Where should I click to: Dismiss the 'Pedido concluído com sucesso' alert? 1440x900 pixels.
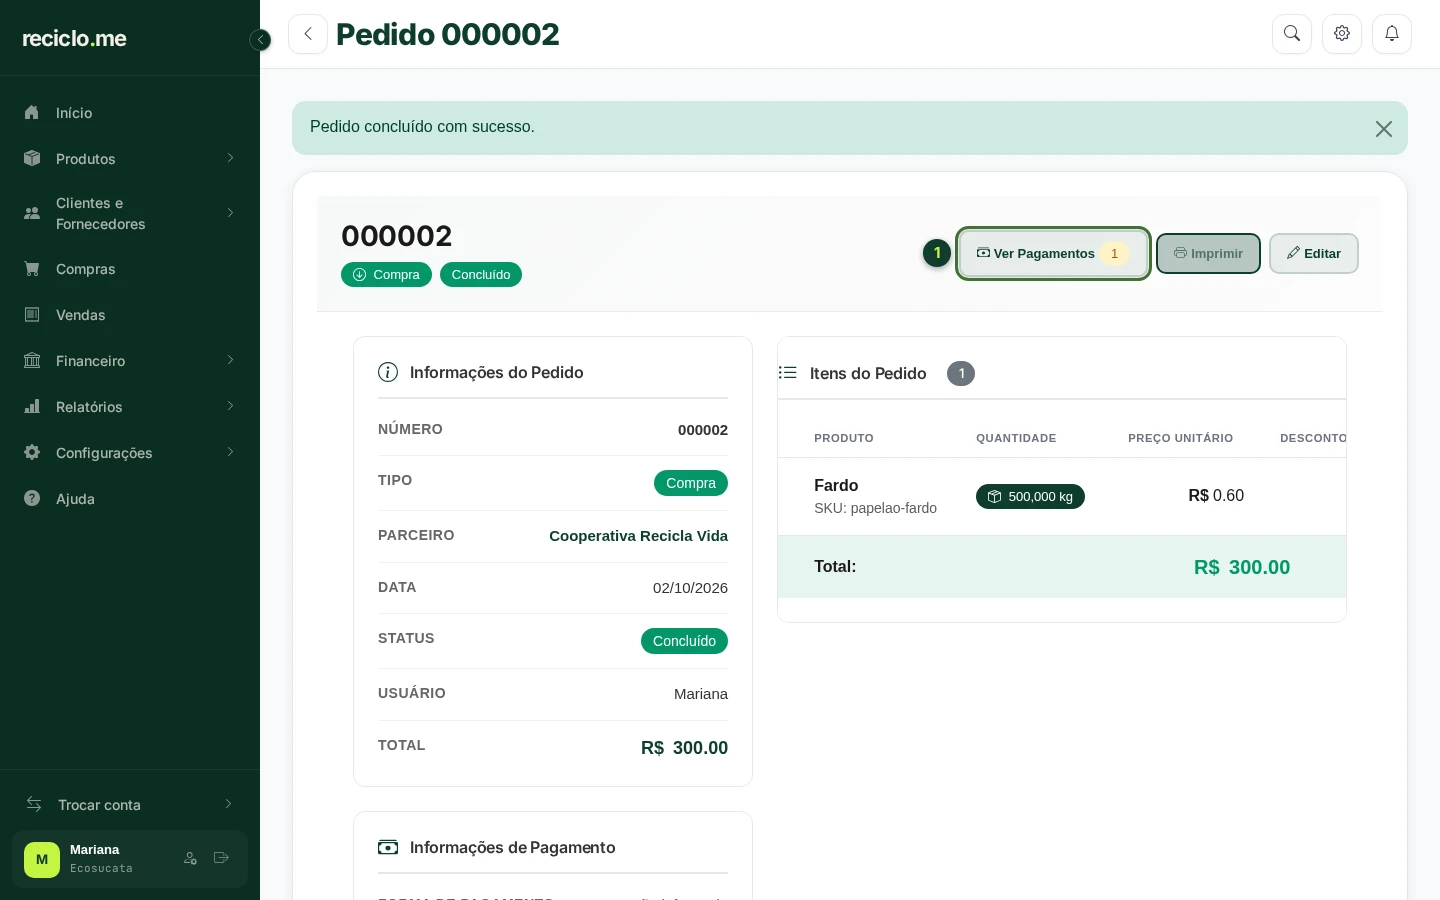pyautogui.click(x=1384, y=129)
